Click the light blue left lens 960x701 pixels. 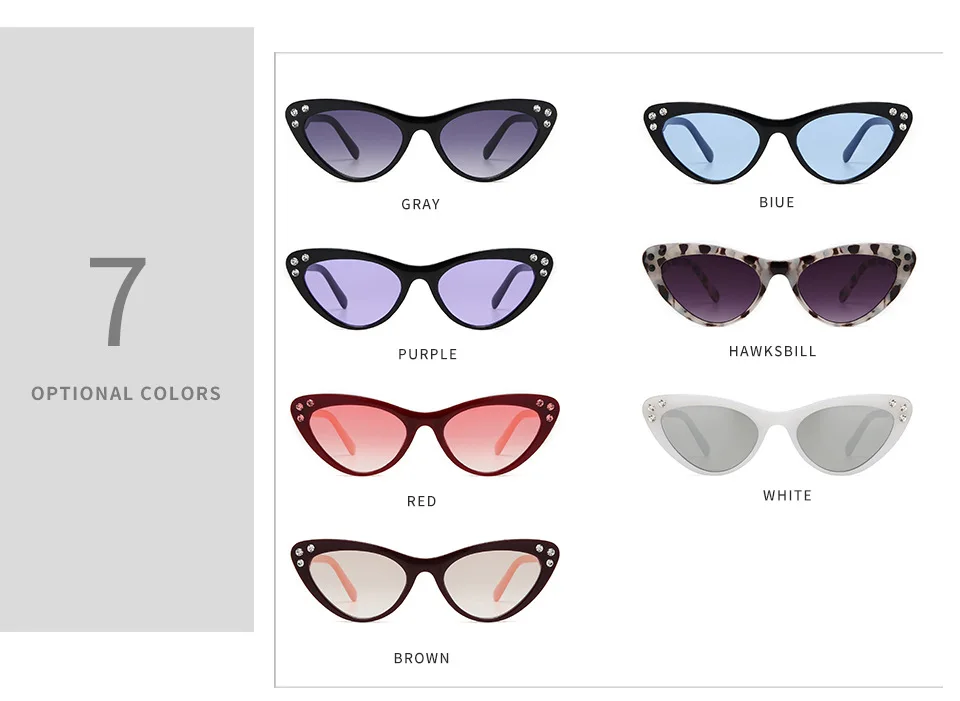[x=711, y=147]
